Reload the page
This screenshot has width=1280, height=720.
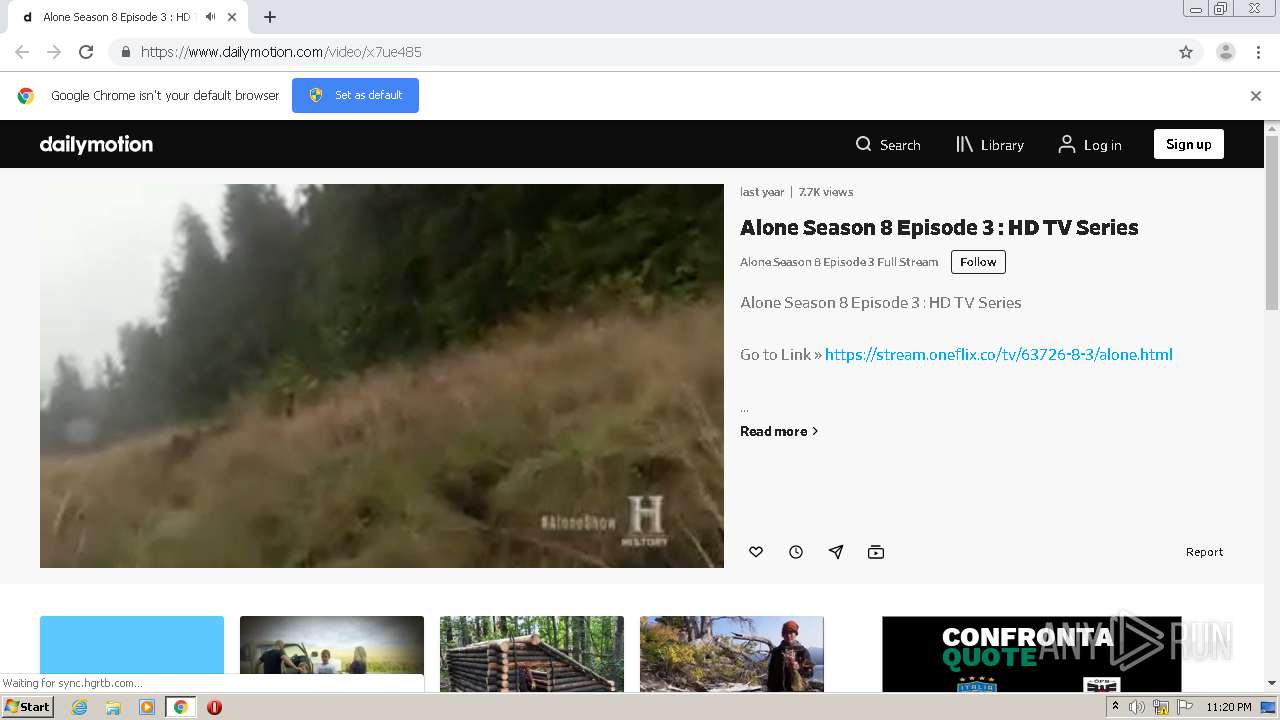(x=86, y=52)
